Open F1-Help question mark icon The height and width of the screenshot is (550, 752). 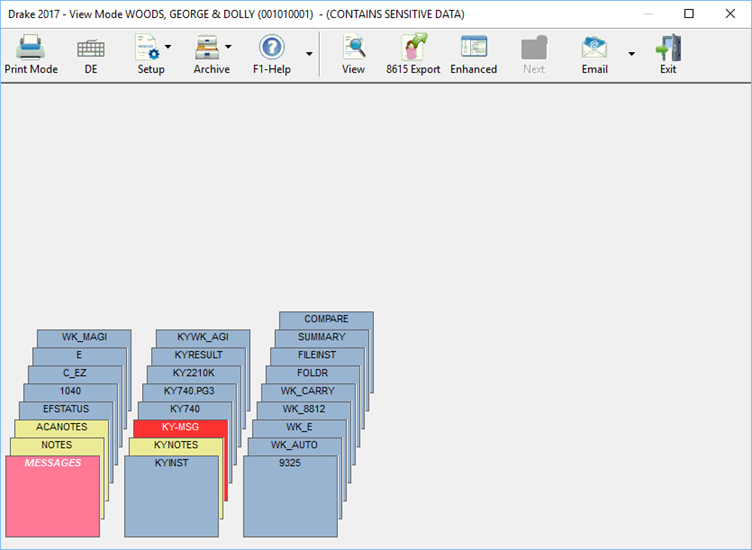(271, 48)
